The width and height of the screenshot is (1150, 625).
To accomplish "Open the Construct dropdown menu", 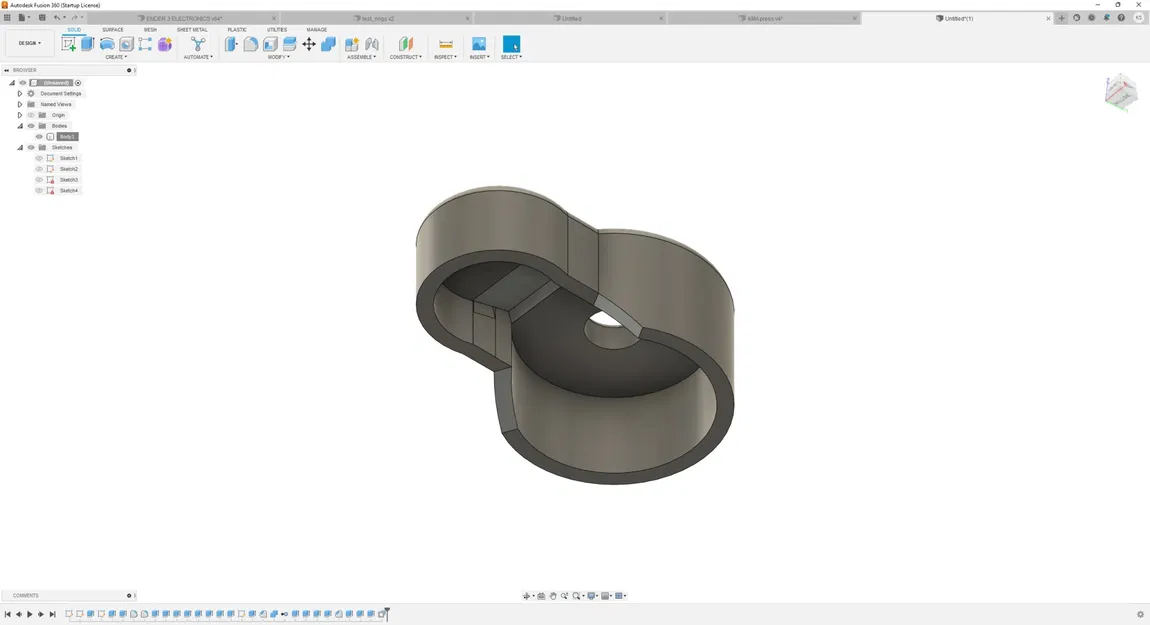I will (x=406, y=56).
